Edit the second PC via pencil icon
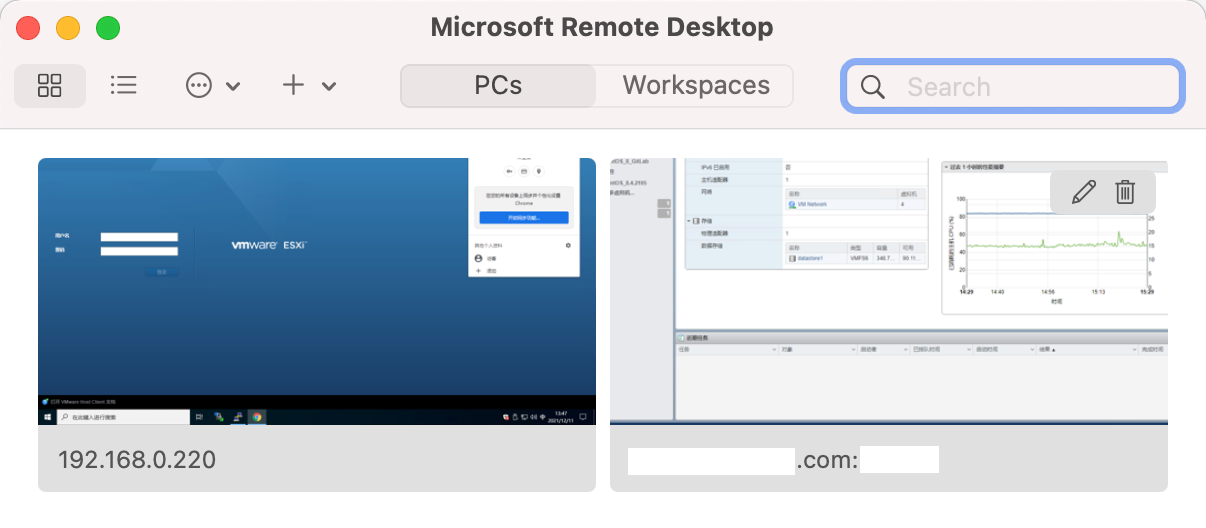 [x=1084, y=192]
